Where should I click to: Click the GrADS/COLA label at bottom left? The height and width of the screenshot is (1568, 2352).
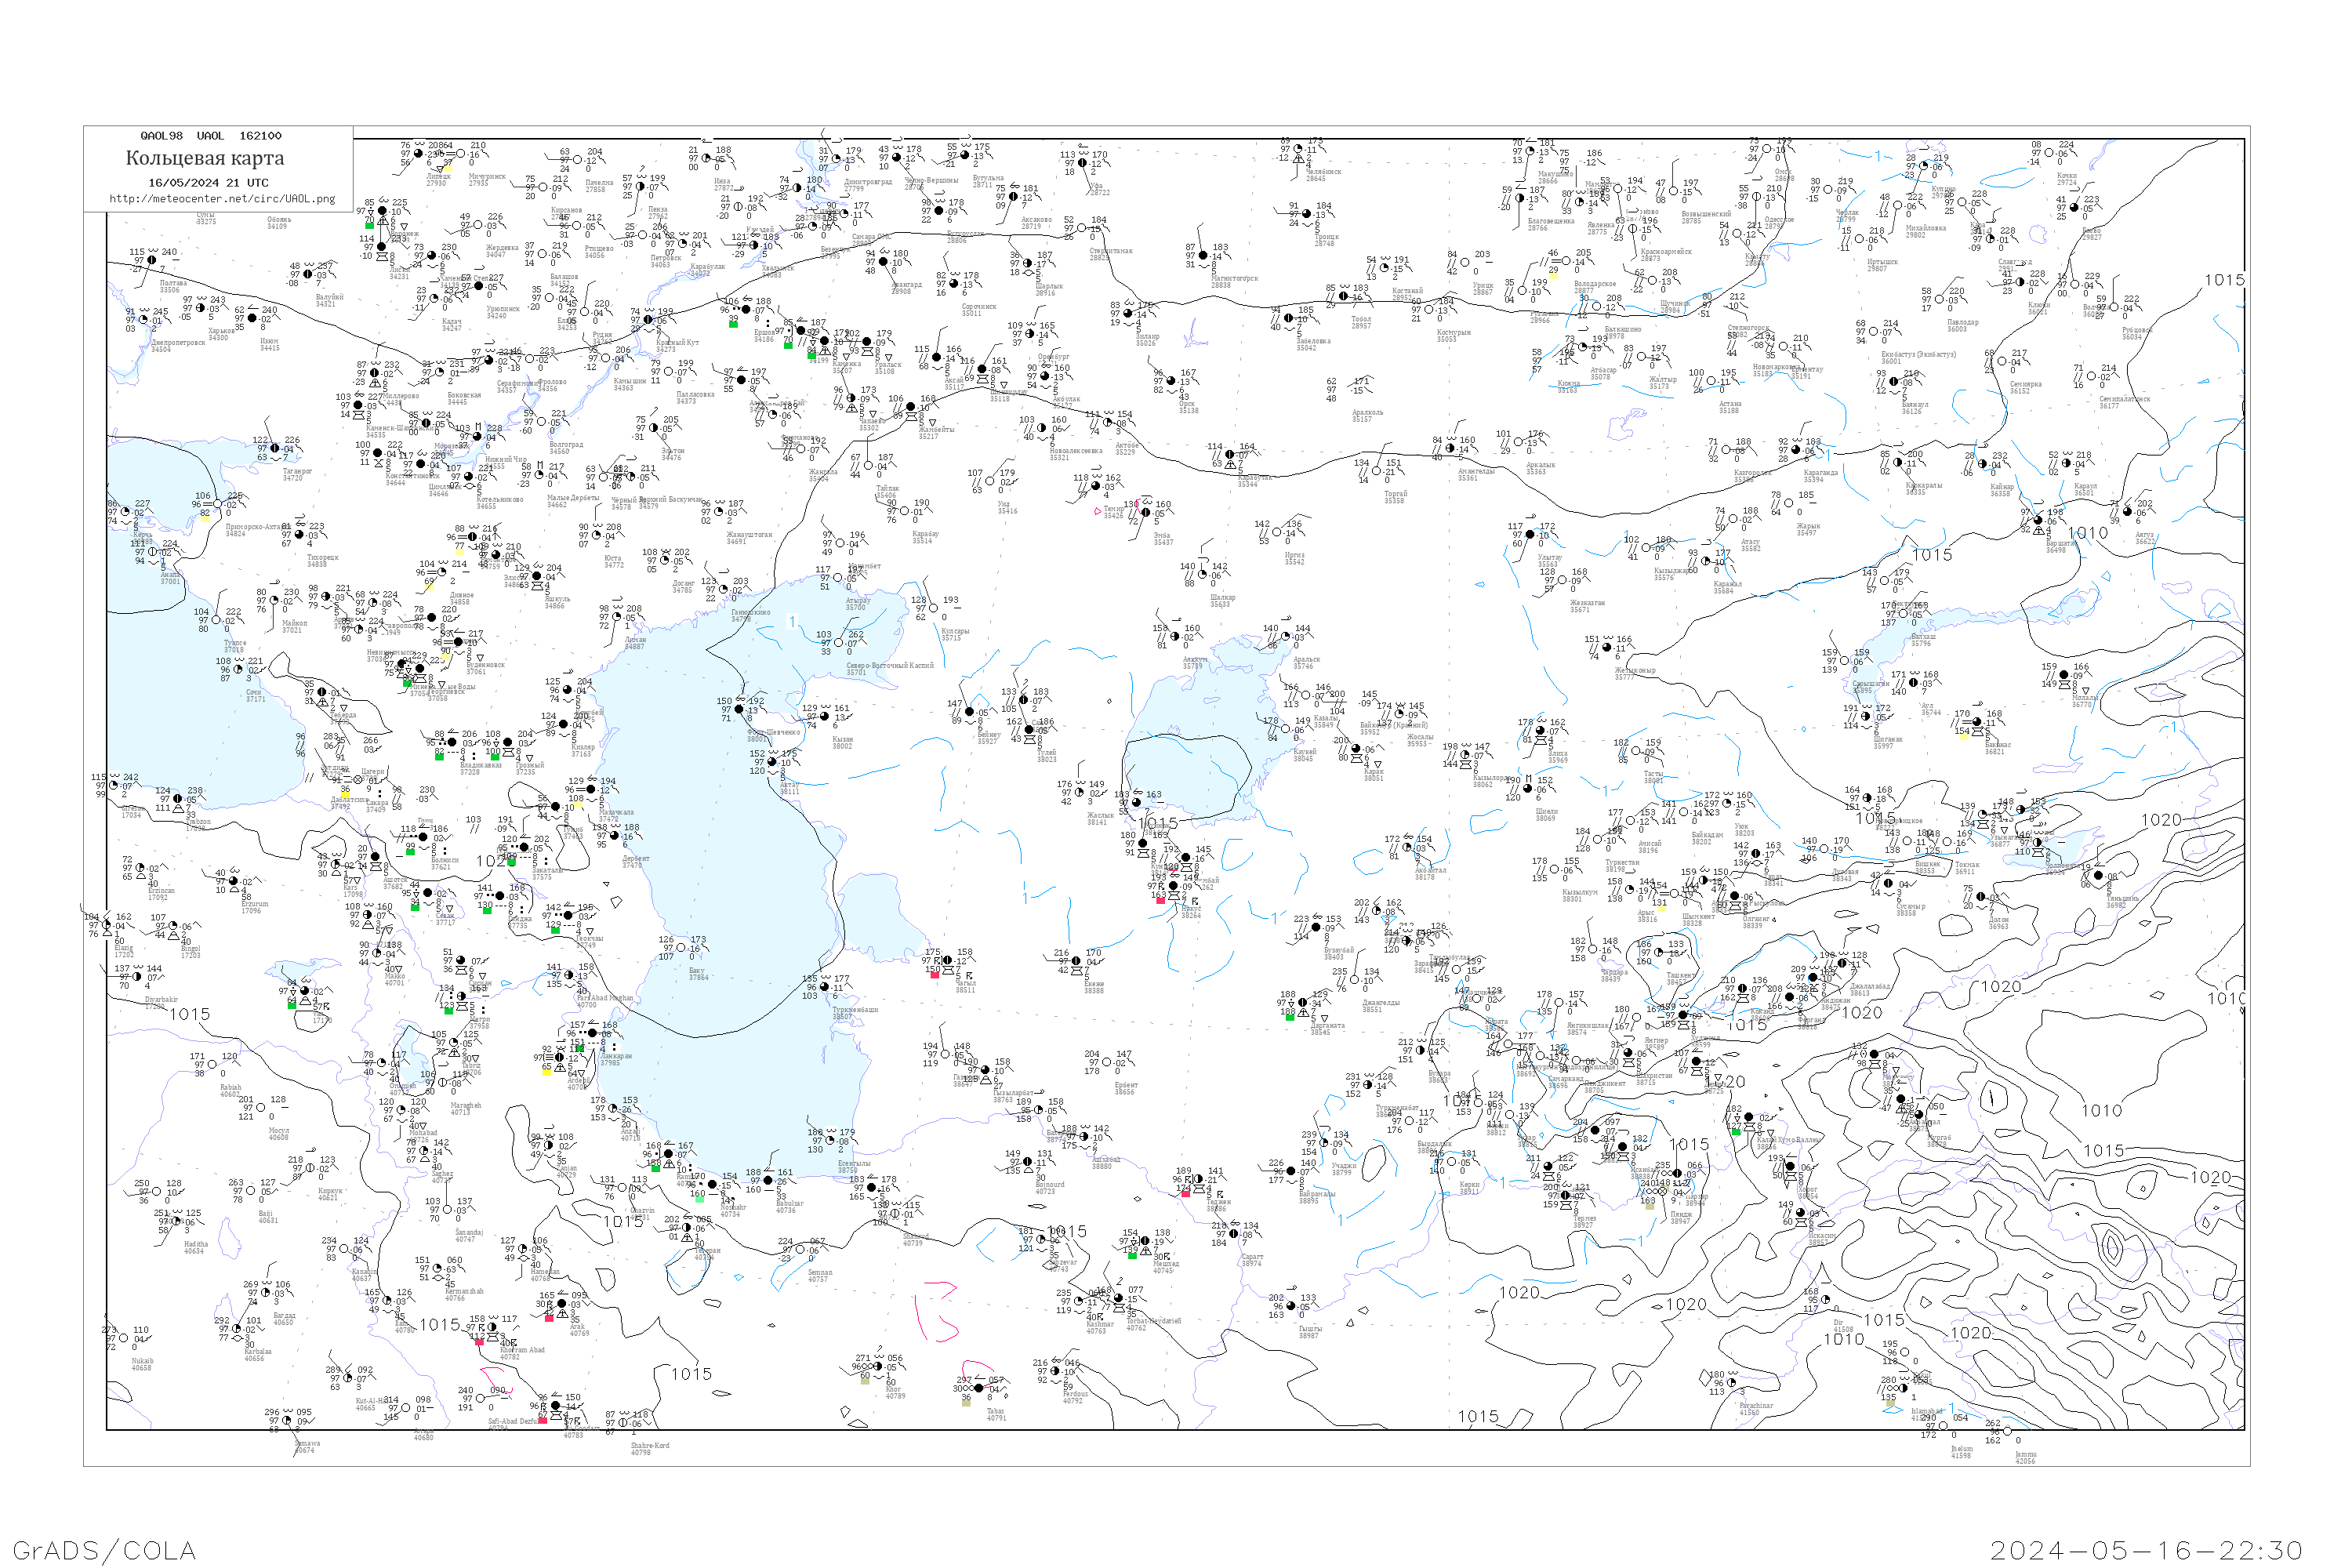104,1550
